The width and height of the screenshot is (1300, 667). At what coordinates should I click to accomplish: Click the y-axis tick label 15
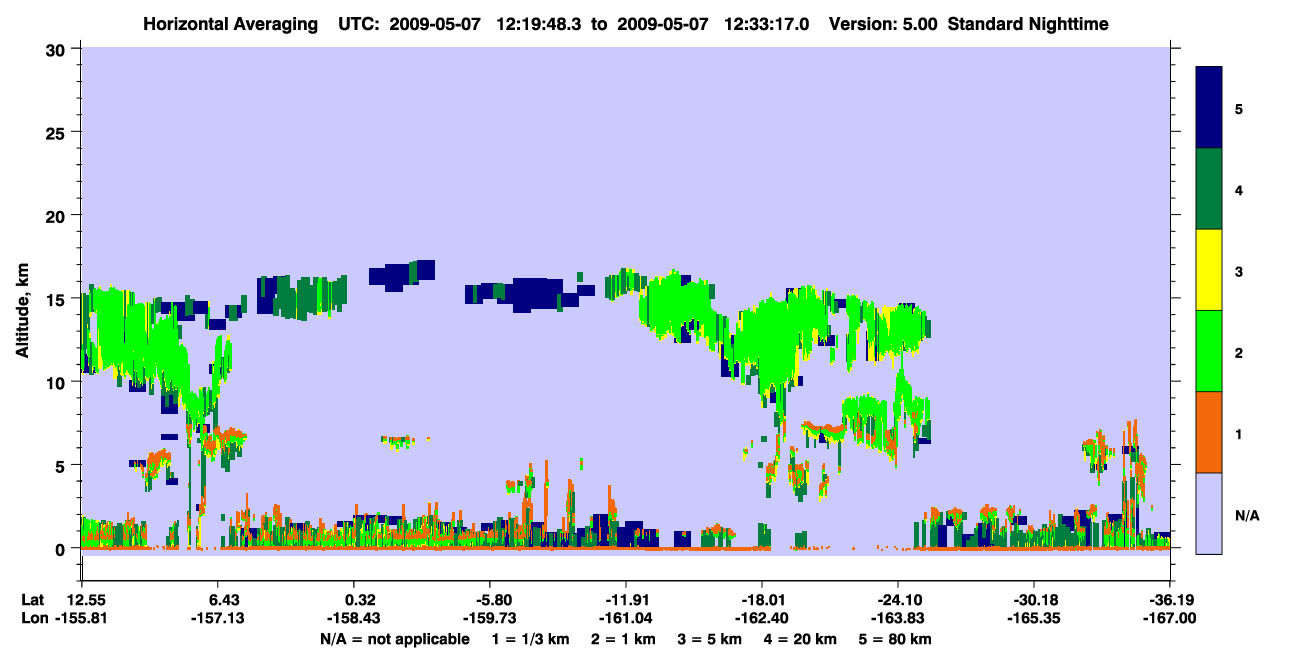pyautogui.click(x=58, y=298)
